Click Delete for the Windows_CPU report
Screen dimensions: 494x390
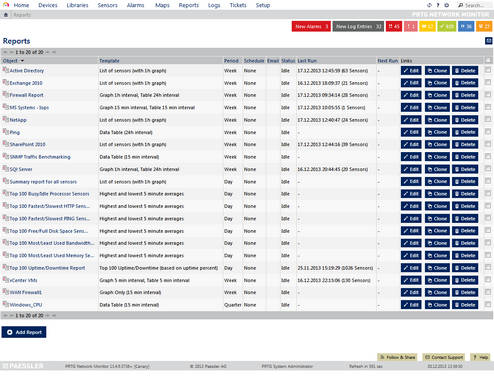465,305
